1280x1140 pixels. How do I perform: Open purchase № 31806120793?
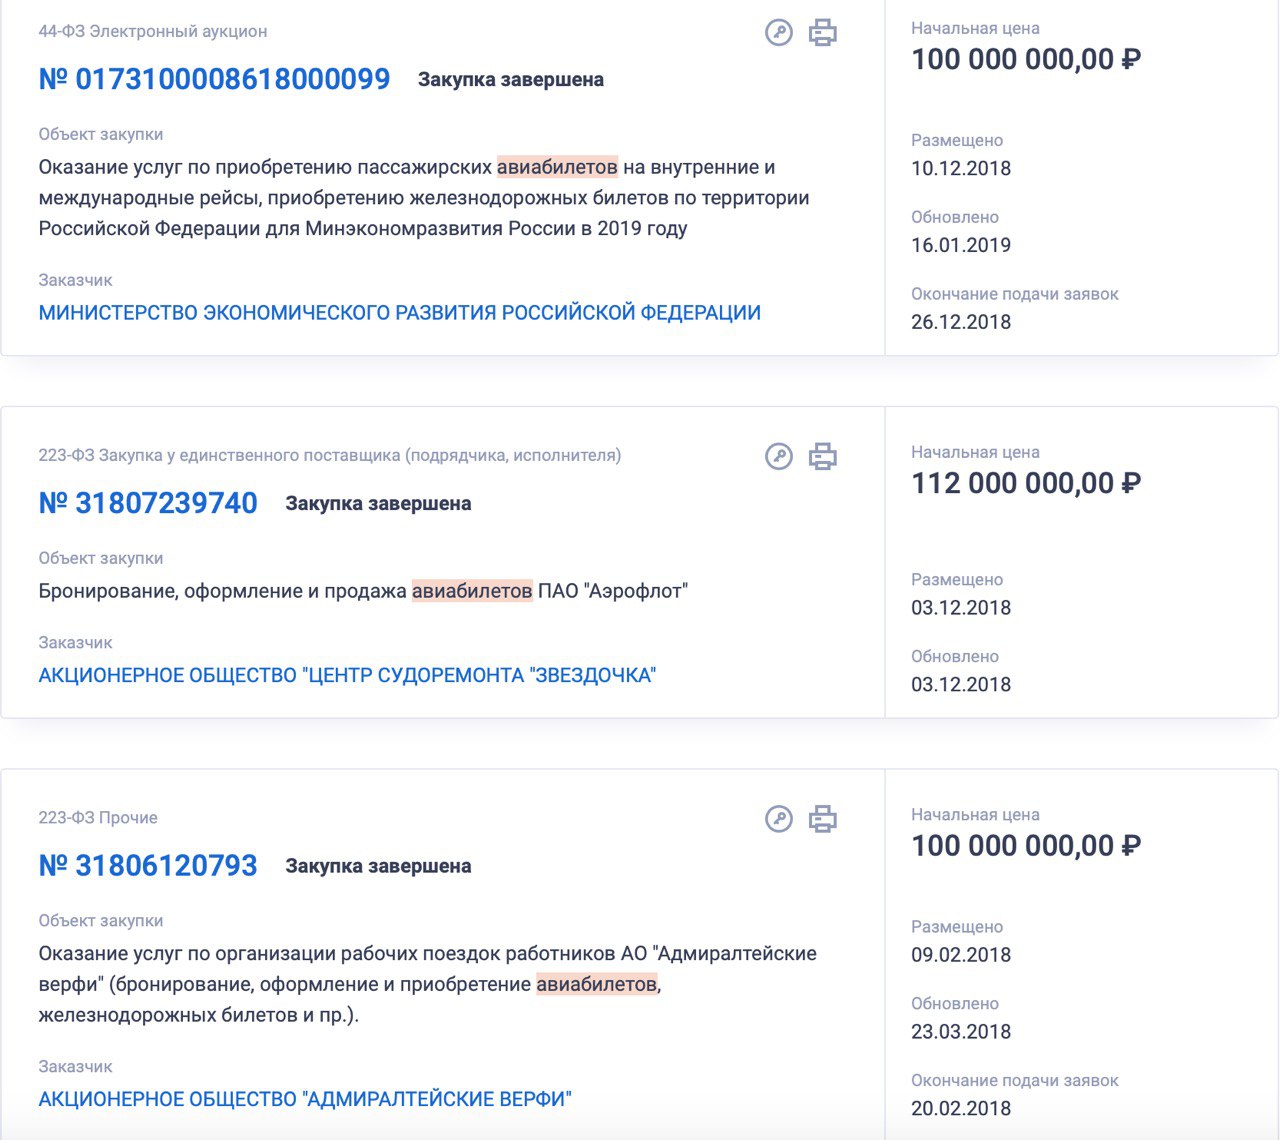click(x=148, y=866)
